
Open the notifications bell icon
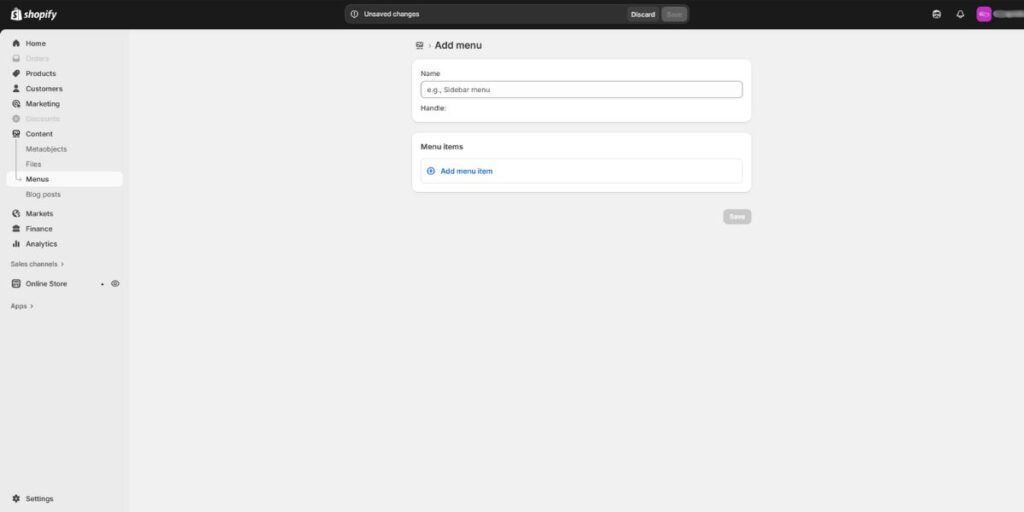(x=960, y=14)
